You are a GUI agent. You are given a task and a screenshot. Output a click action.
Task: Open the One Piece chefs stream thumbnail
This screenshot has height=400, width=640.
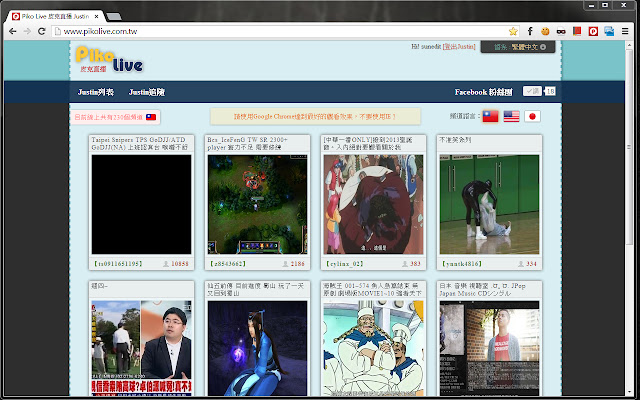[373, 348]
